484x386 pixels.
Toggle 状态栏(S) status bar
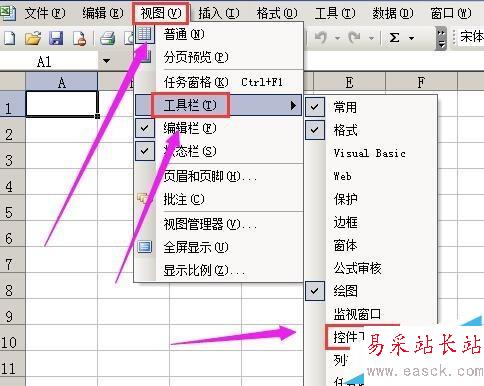219,151
